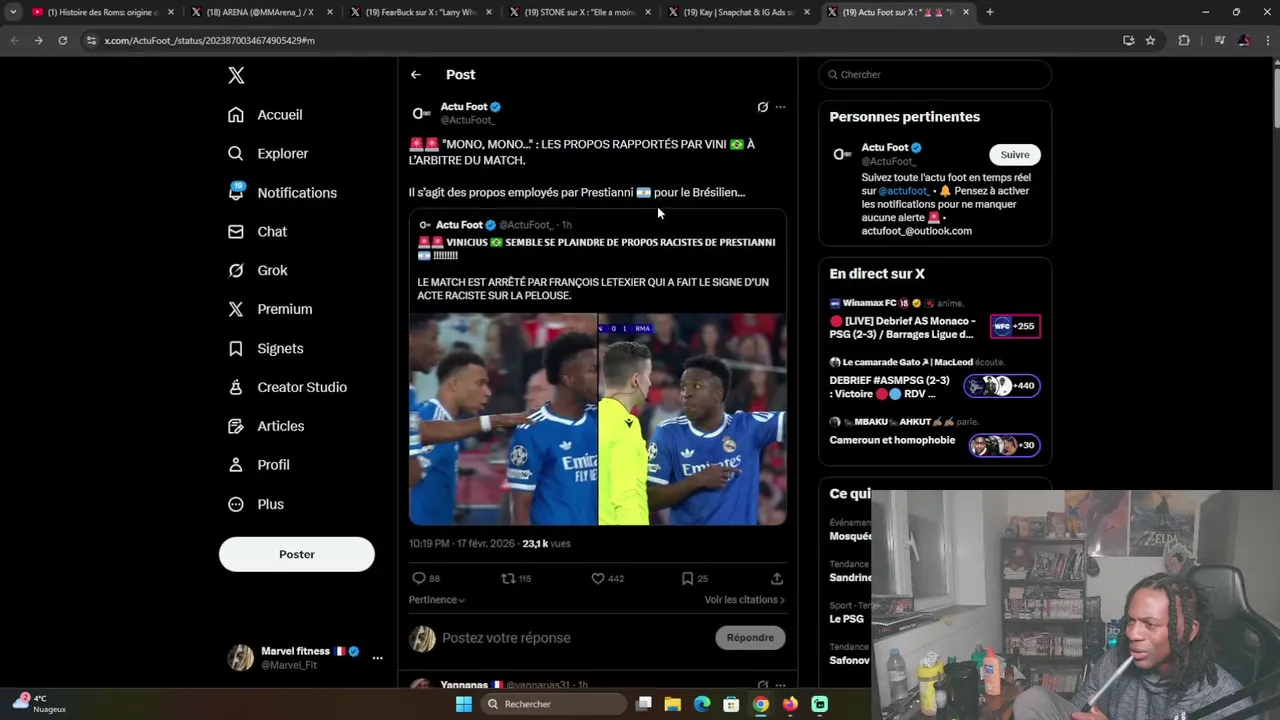The image size is (1280, 720).
Task: Open File Explorer from the taskbar
Action: pos(673,704)
